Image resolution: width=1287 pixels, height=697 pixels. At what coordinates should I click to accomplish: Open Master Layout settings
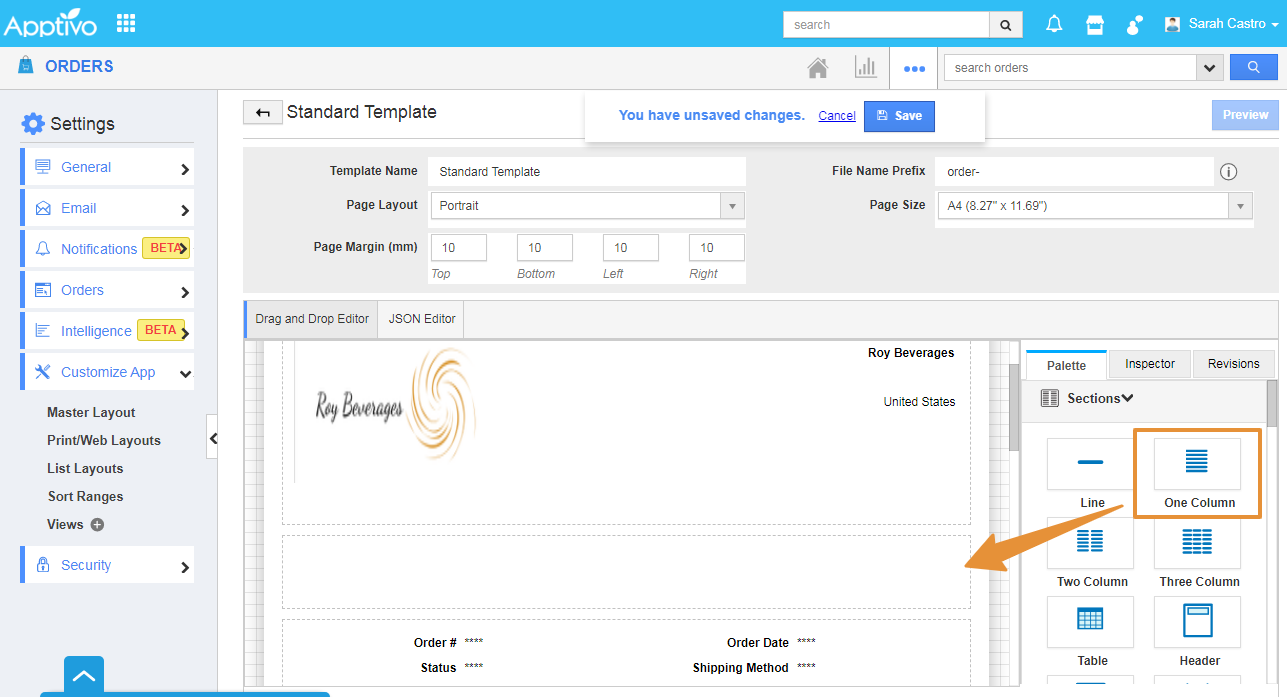tap(91, 412)
